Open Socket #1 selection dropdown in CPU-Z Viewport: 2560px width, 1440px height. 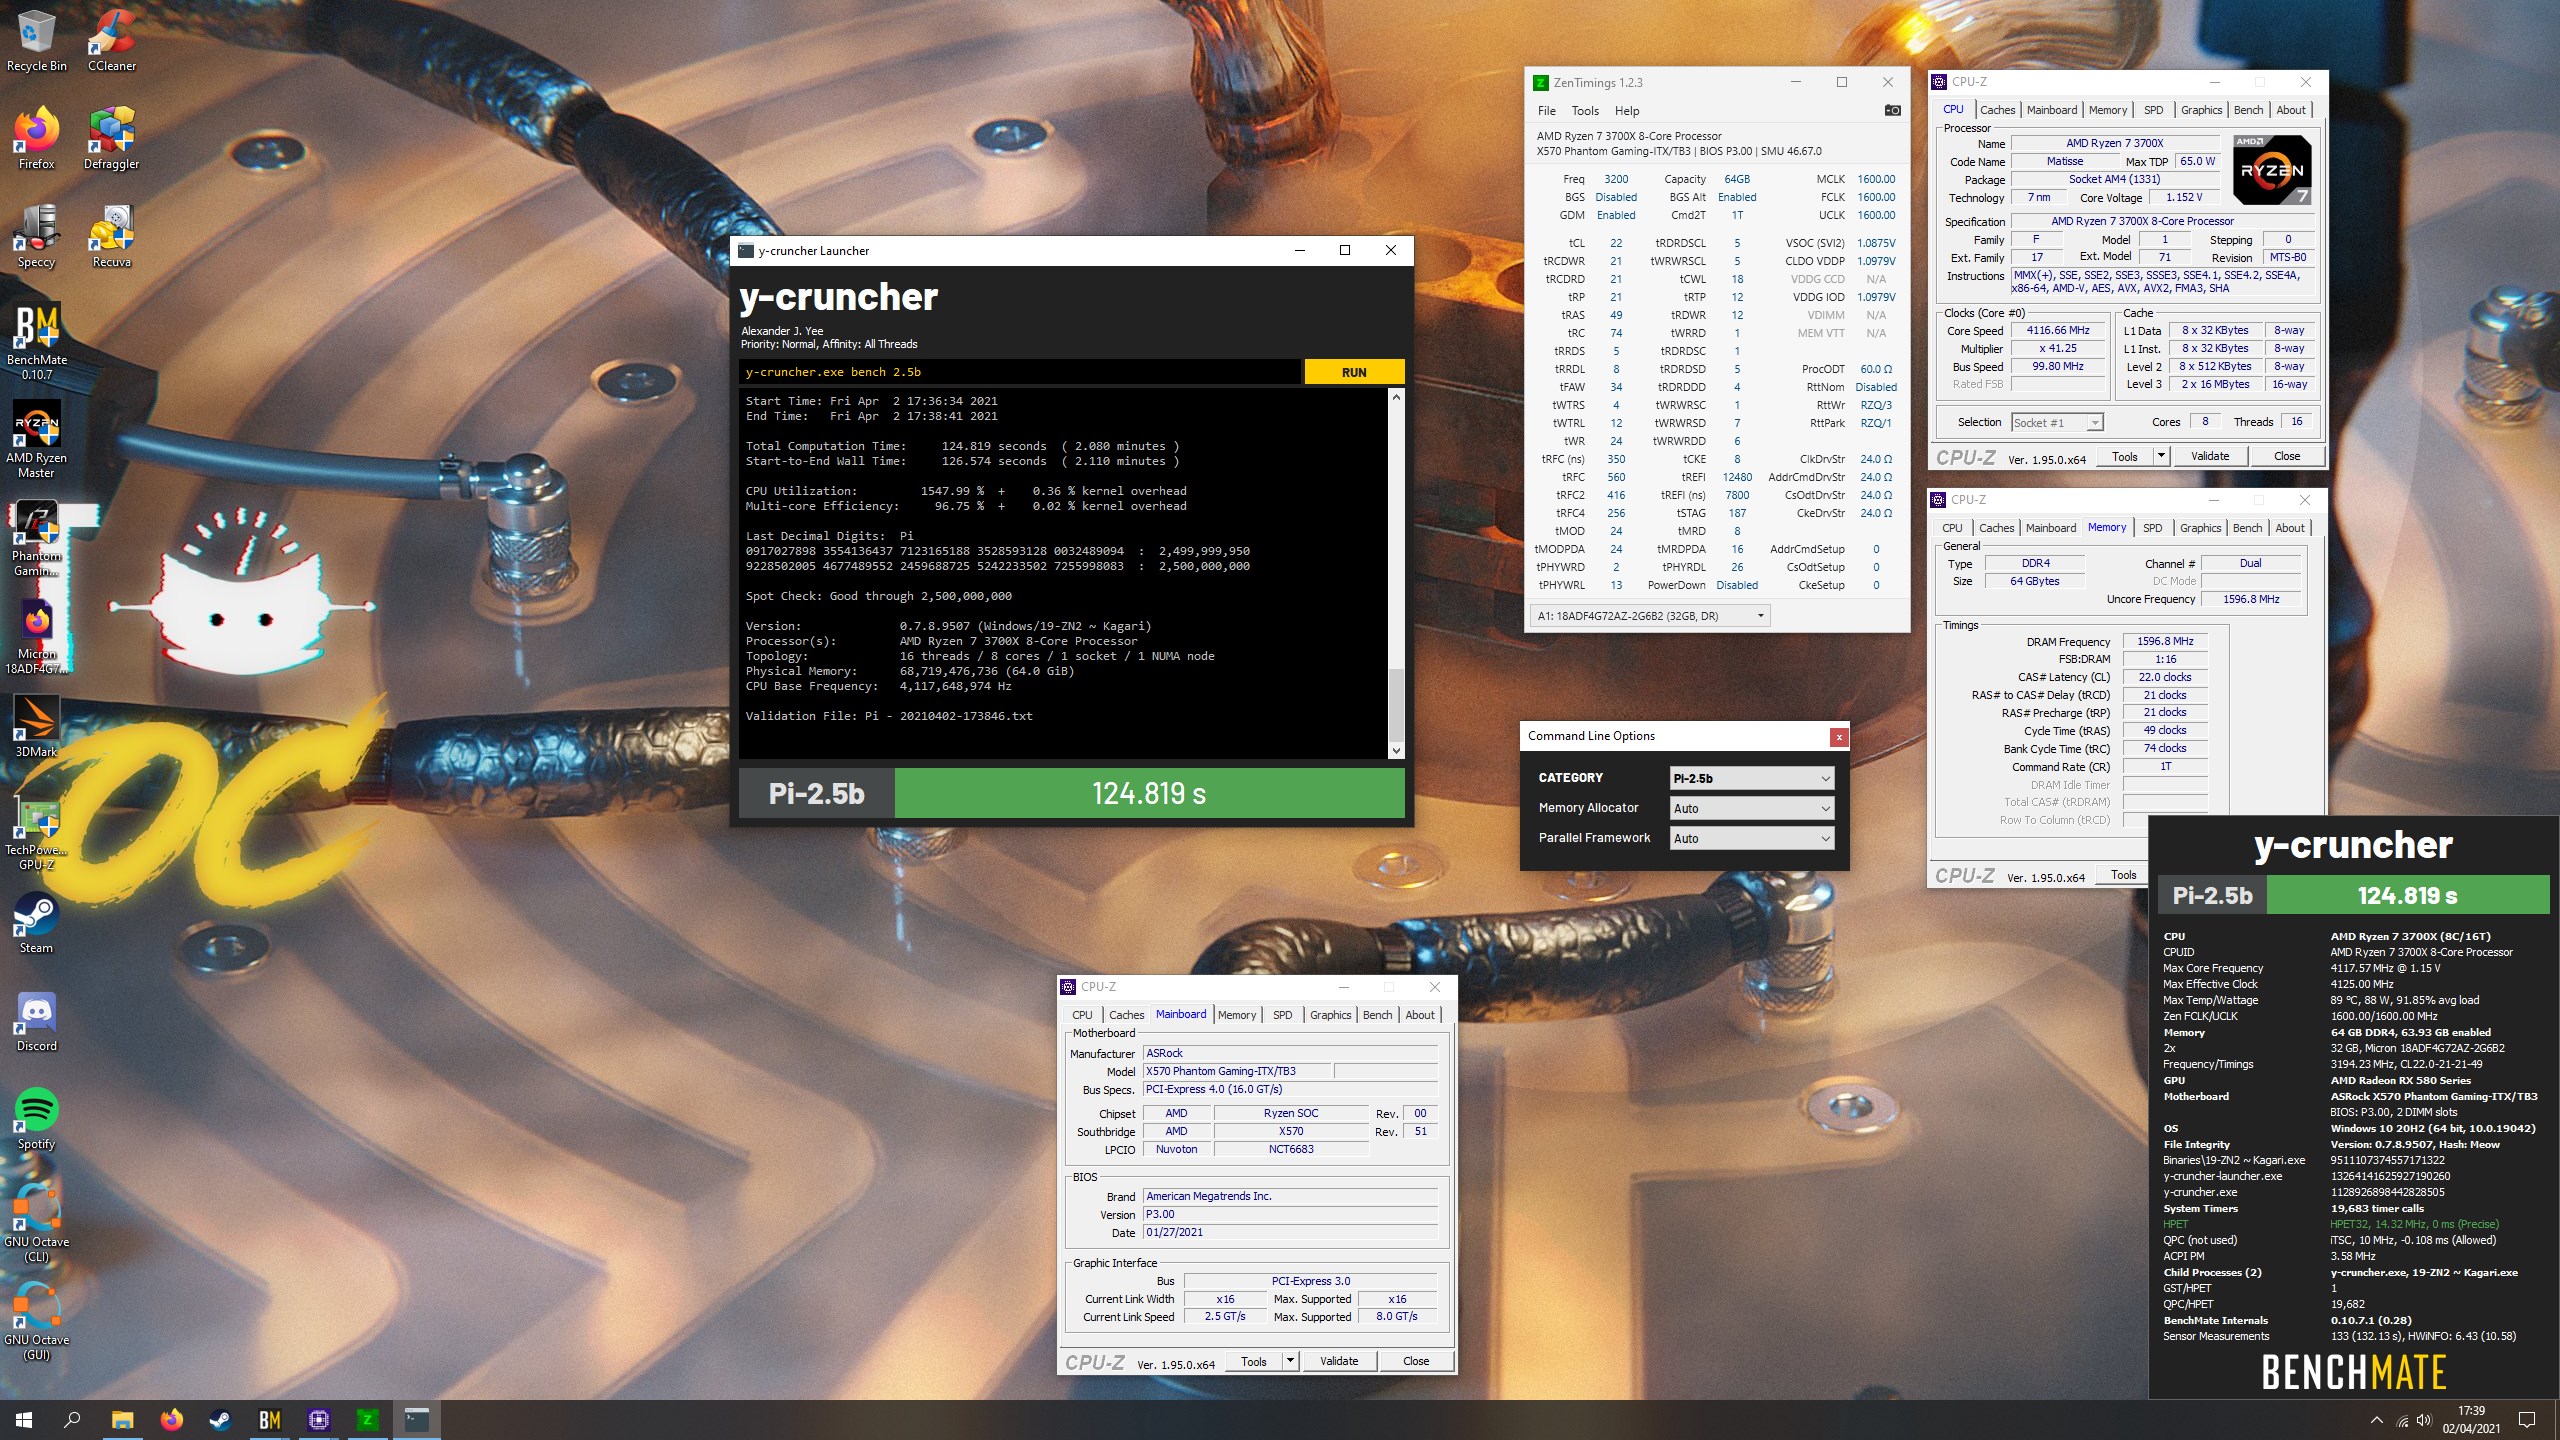pos(2057,423)
